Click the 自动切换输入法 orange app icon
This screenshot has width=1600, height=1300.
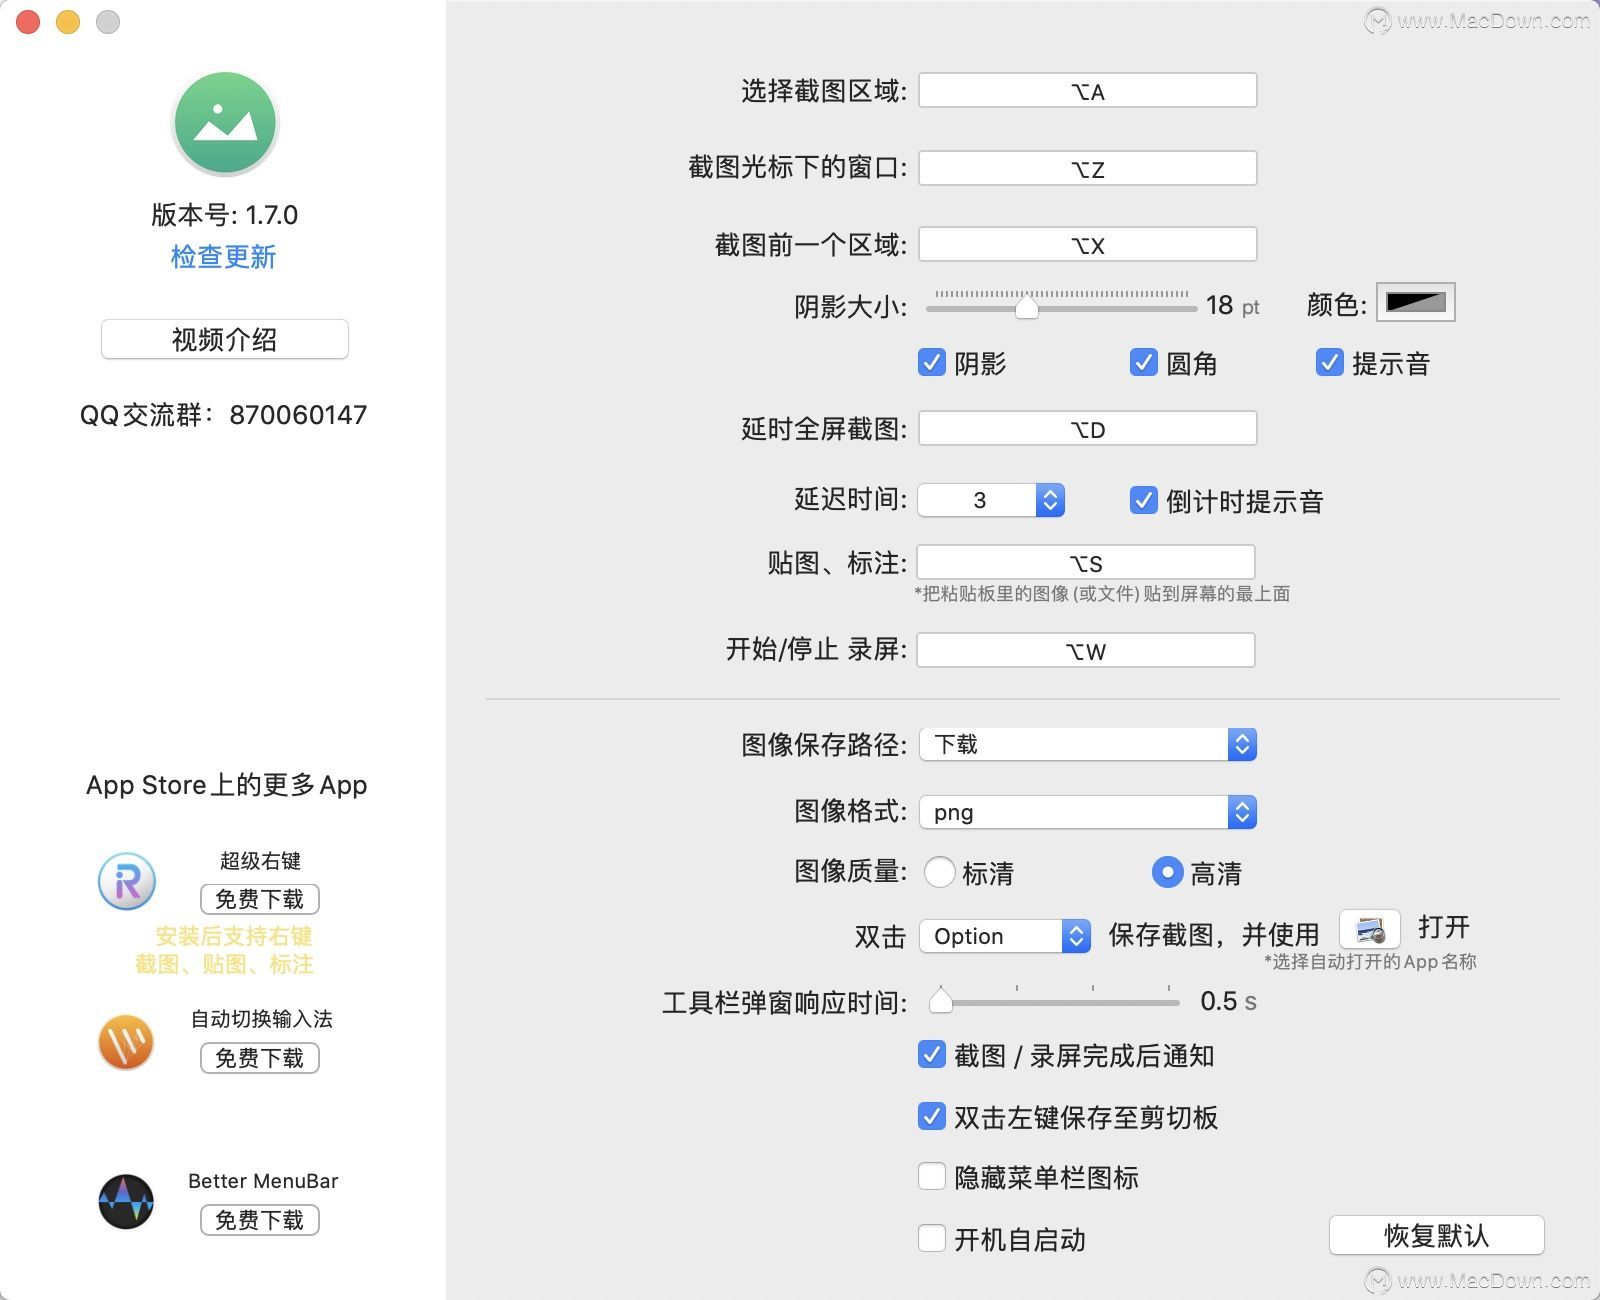point(126,1041)
